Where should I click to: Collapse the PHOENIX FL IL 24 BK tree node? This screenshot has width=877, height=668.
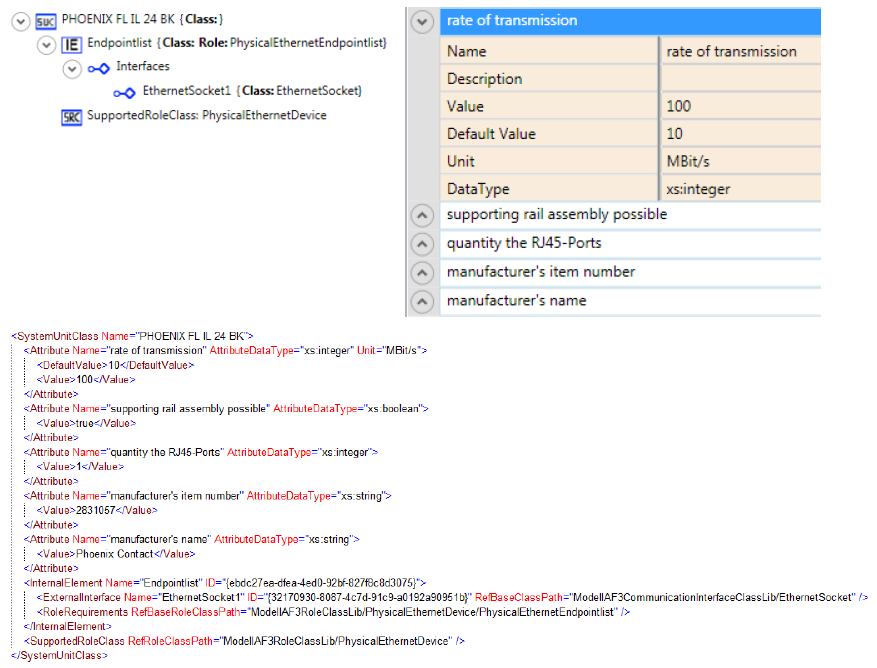coord(21,20)
